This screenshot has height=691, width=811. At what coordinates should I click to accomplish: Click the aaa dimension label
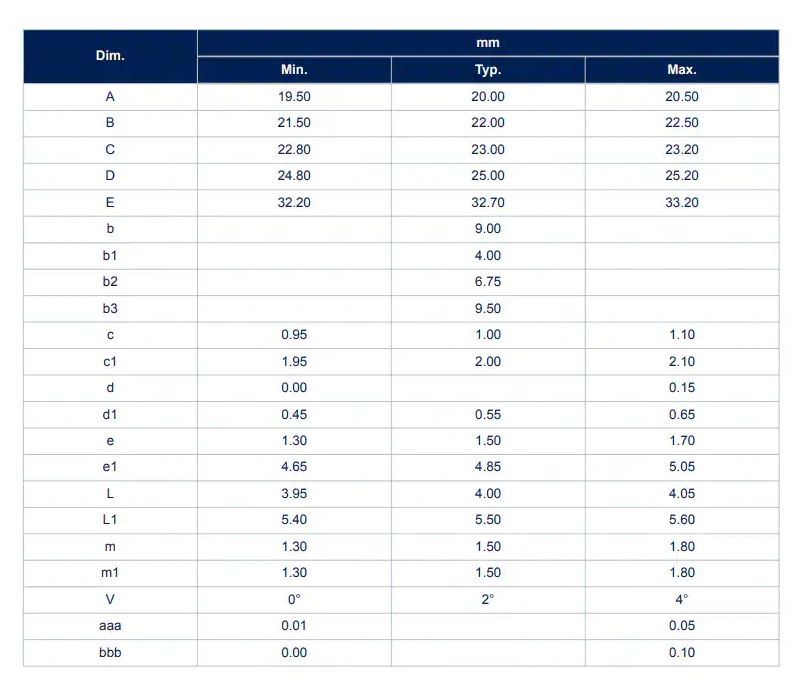tap(110, 626)
